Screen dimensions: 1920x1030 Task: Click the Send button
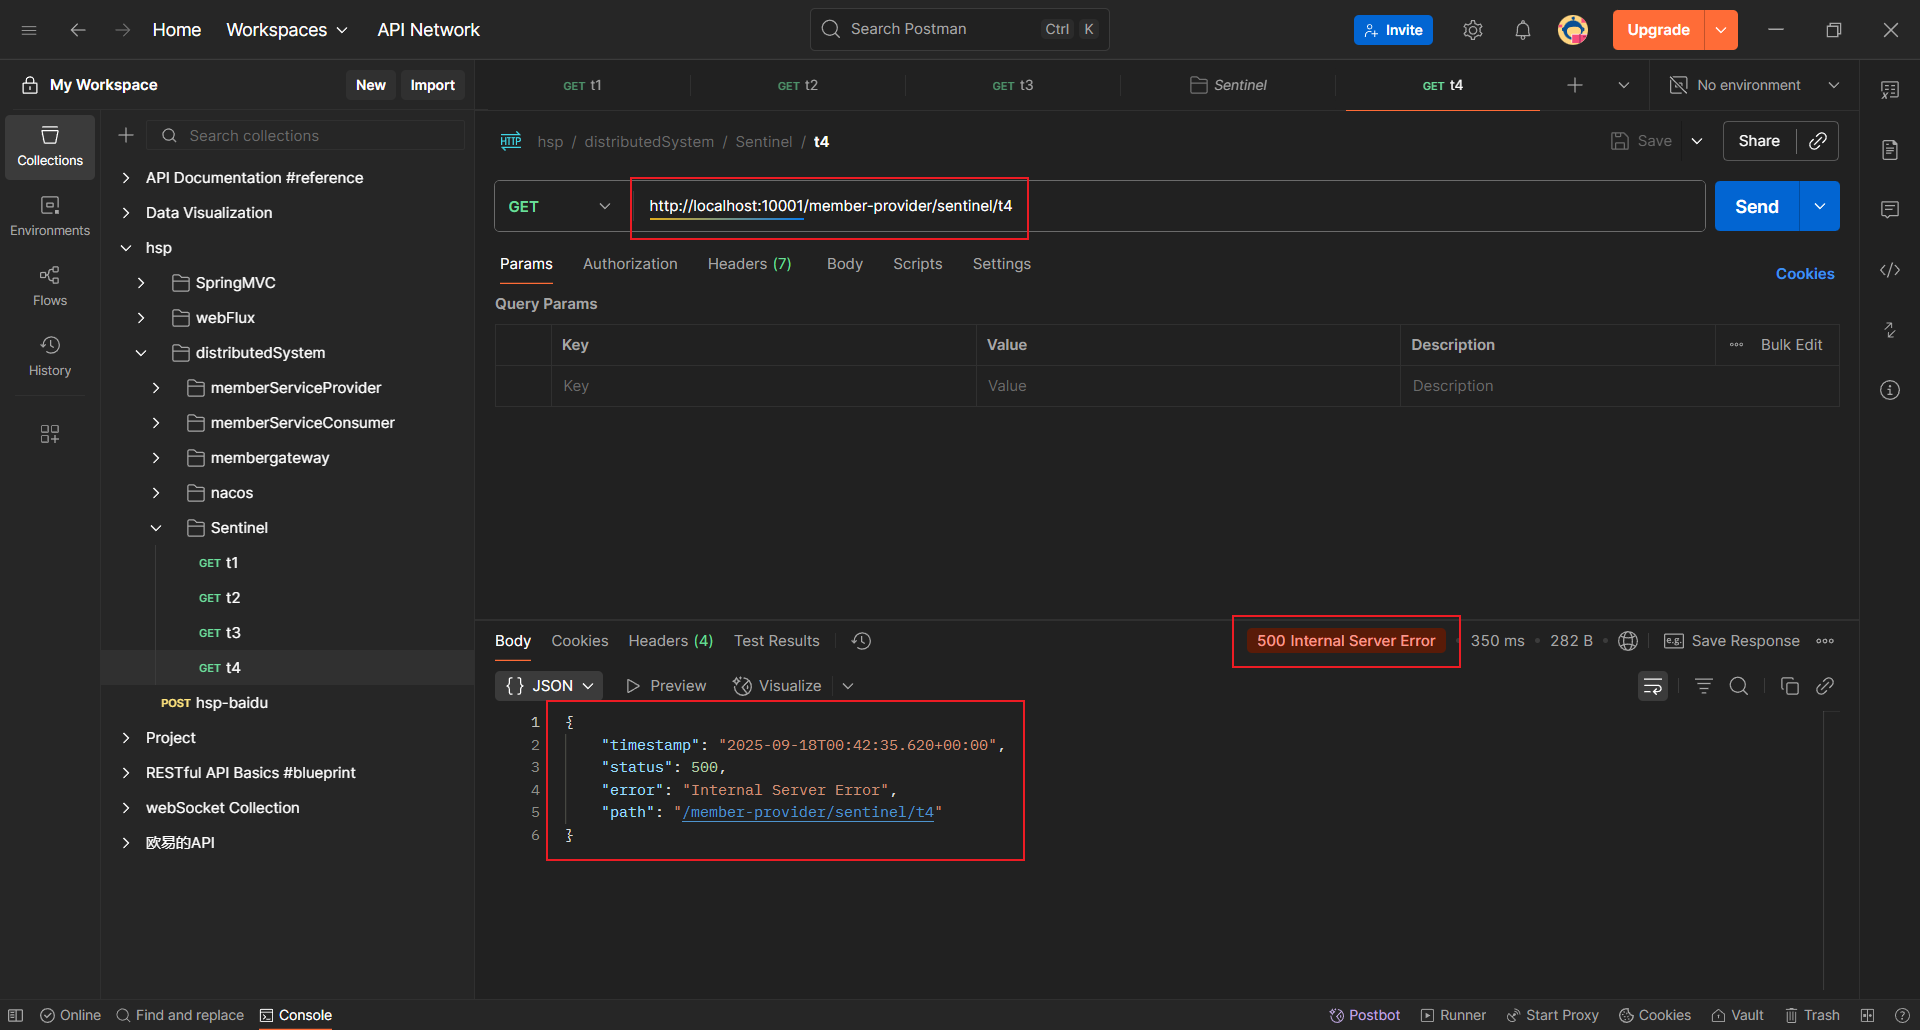pos(1756,206)
